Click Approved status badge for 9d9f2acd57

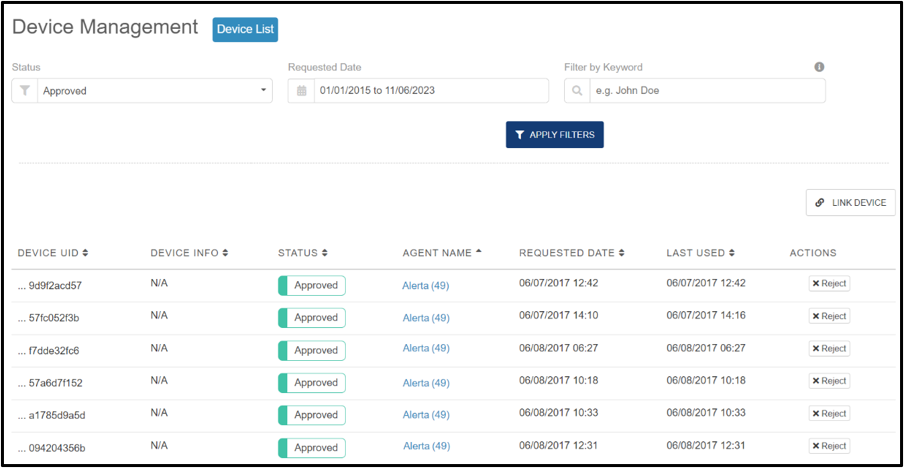tap(312, 285)
